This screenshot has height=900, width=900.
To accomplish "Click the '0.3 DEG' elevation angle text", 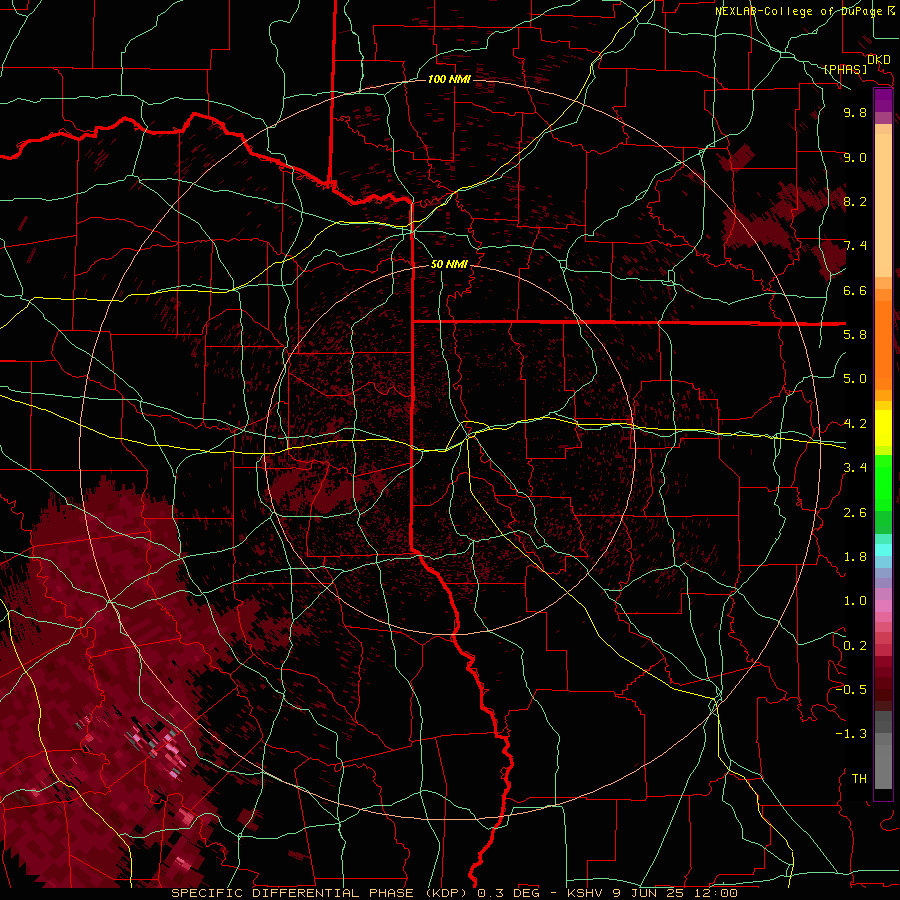I will [509, 893].
